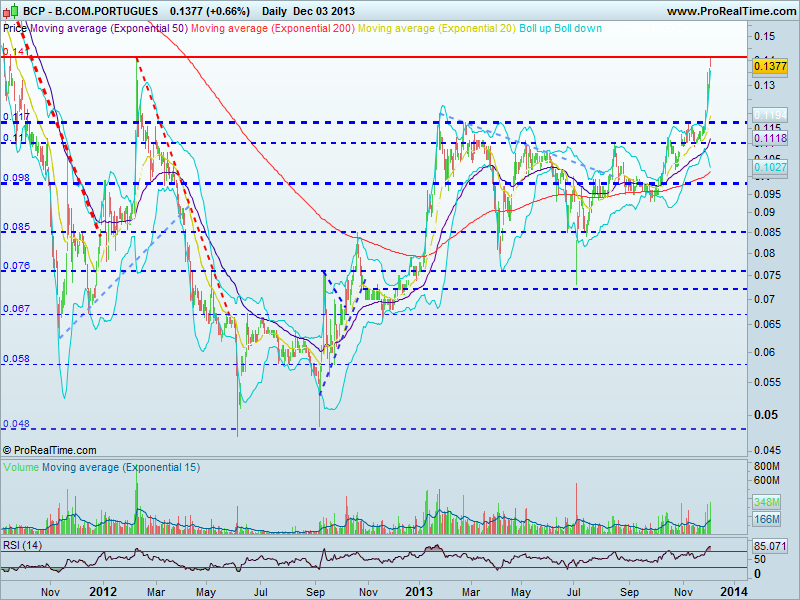The width and height of the screenshot is (800, 600).
Task: Select Moving average (Exponential 200) legend
Action: (272, 28)
